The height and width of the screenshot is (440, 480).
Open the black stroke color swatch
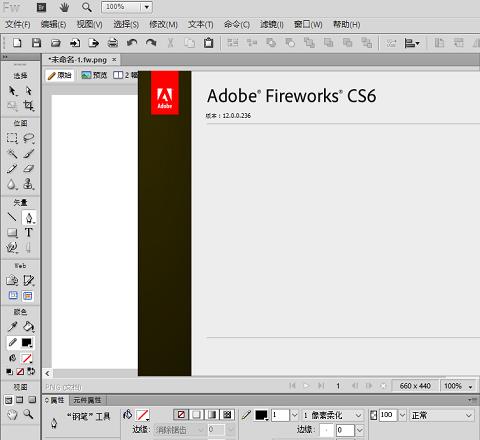(x=261, y=415)
